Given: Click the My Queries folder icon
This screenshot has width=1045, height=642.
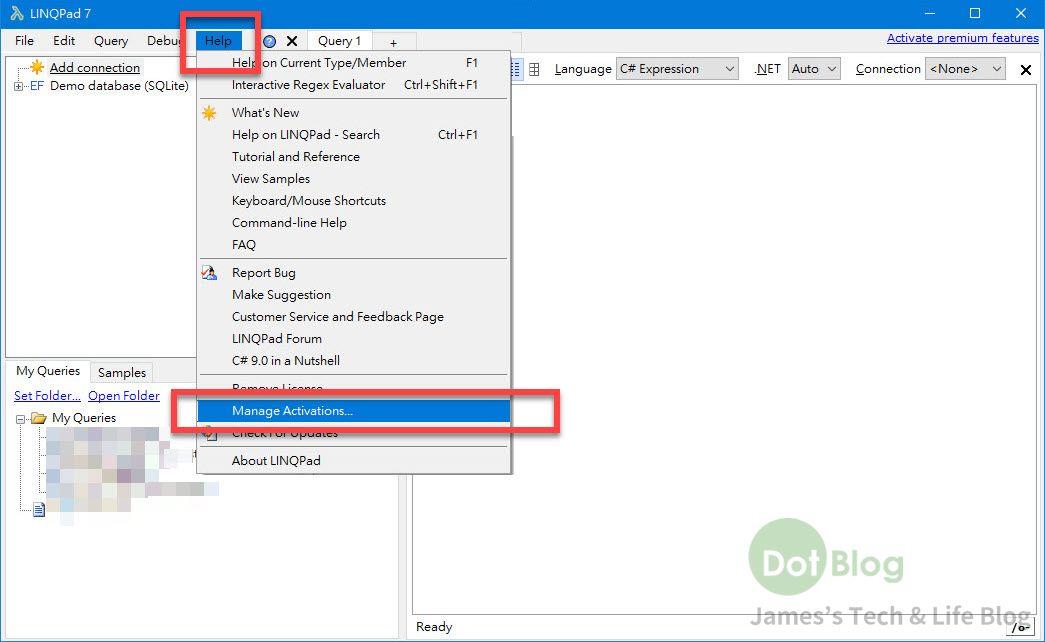Looking at the screenshot, I should pos(39,418).
